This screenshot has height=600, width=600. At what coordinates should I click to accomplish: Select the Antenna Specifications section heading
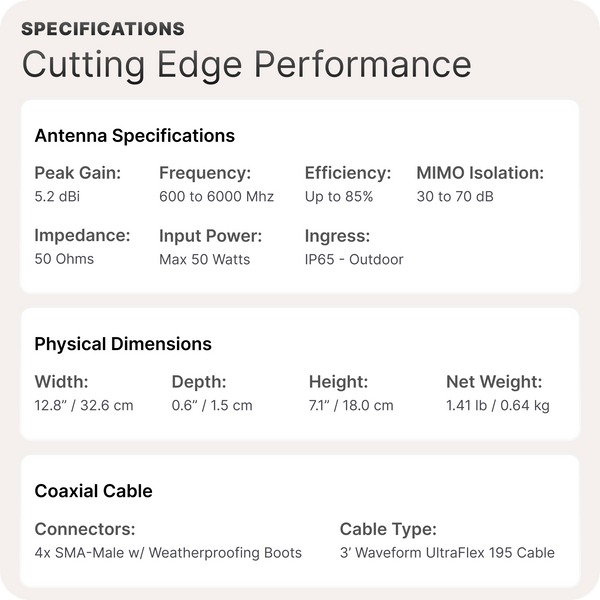point(134,135)
